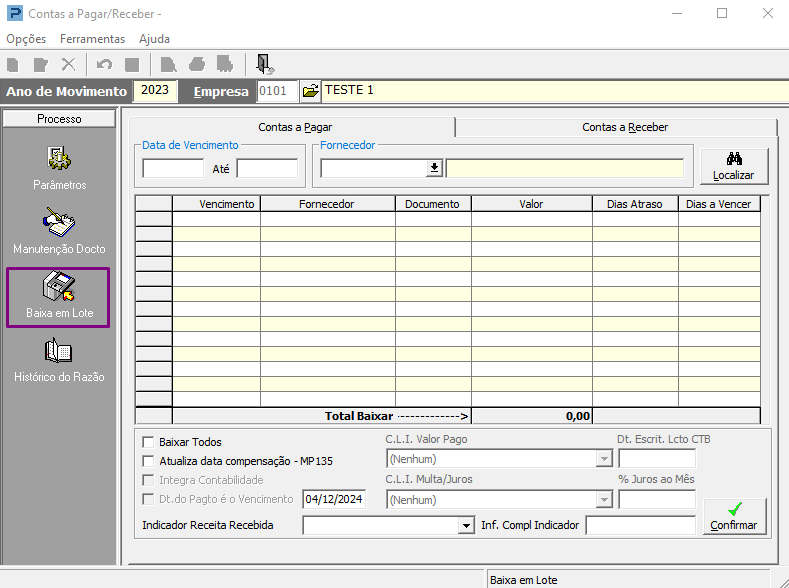Click the Localizar binoculars button
Image resolution: width=789 pixels, height=588 pixels.
point(733,166)
